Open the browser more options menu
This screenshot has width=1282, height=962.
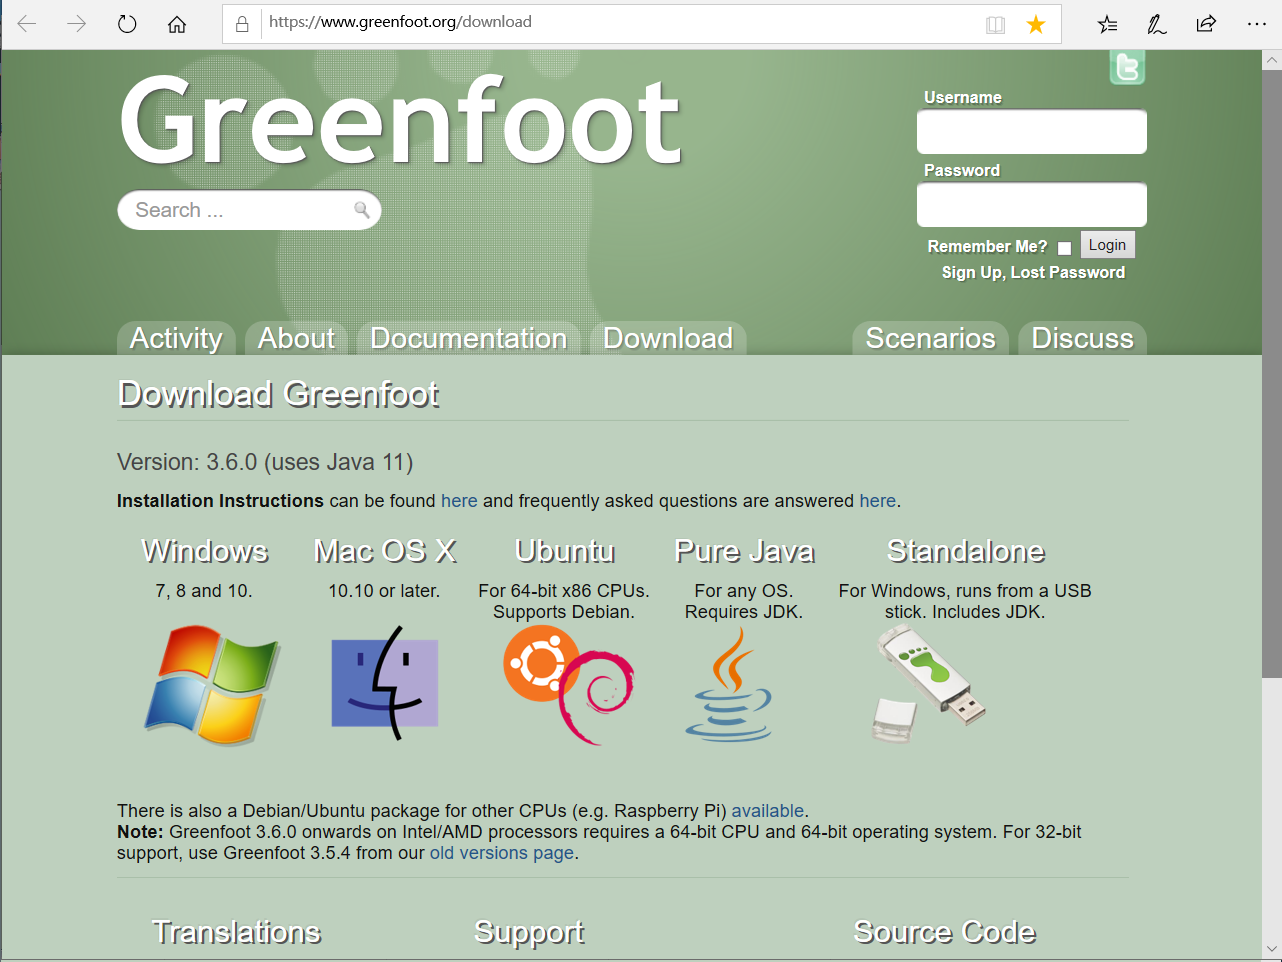click(x=1256, y=24)
